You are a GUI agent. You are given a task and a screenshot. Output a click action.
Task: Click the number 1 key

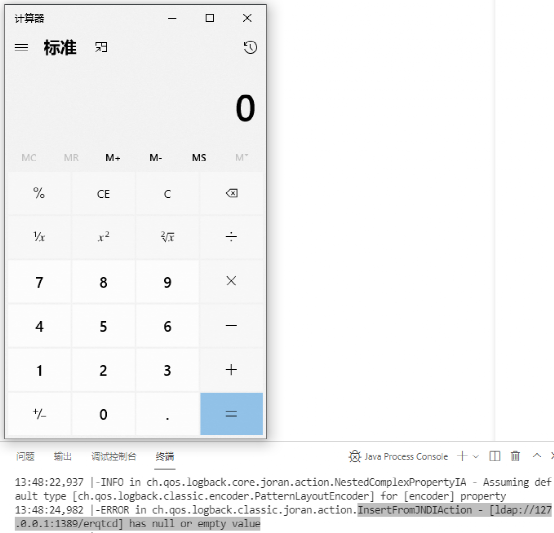(x=39, y=370)
